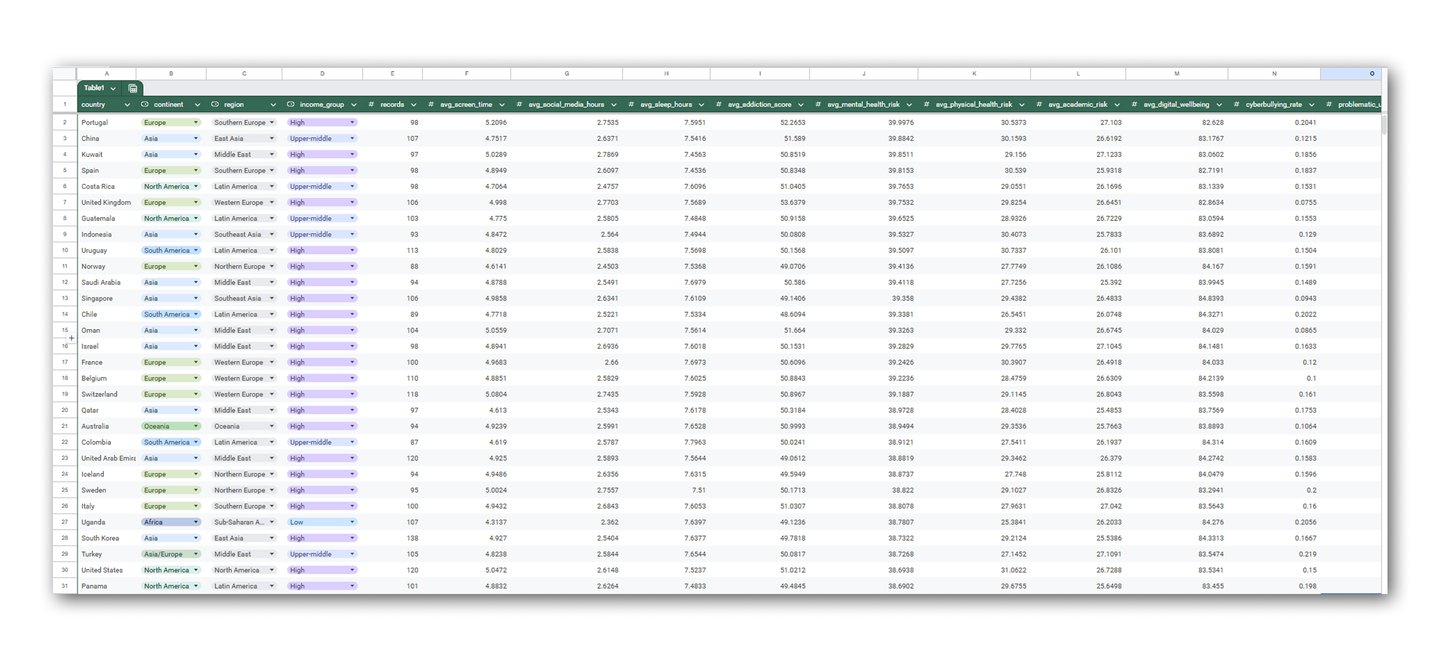Click the number type icon before avg_sleep_hours header
Screen dimensions: 1440x661
tap(631, 104)
